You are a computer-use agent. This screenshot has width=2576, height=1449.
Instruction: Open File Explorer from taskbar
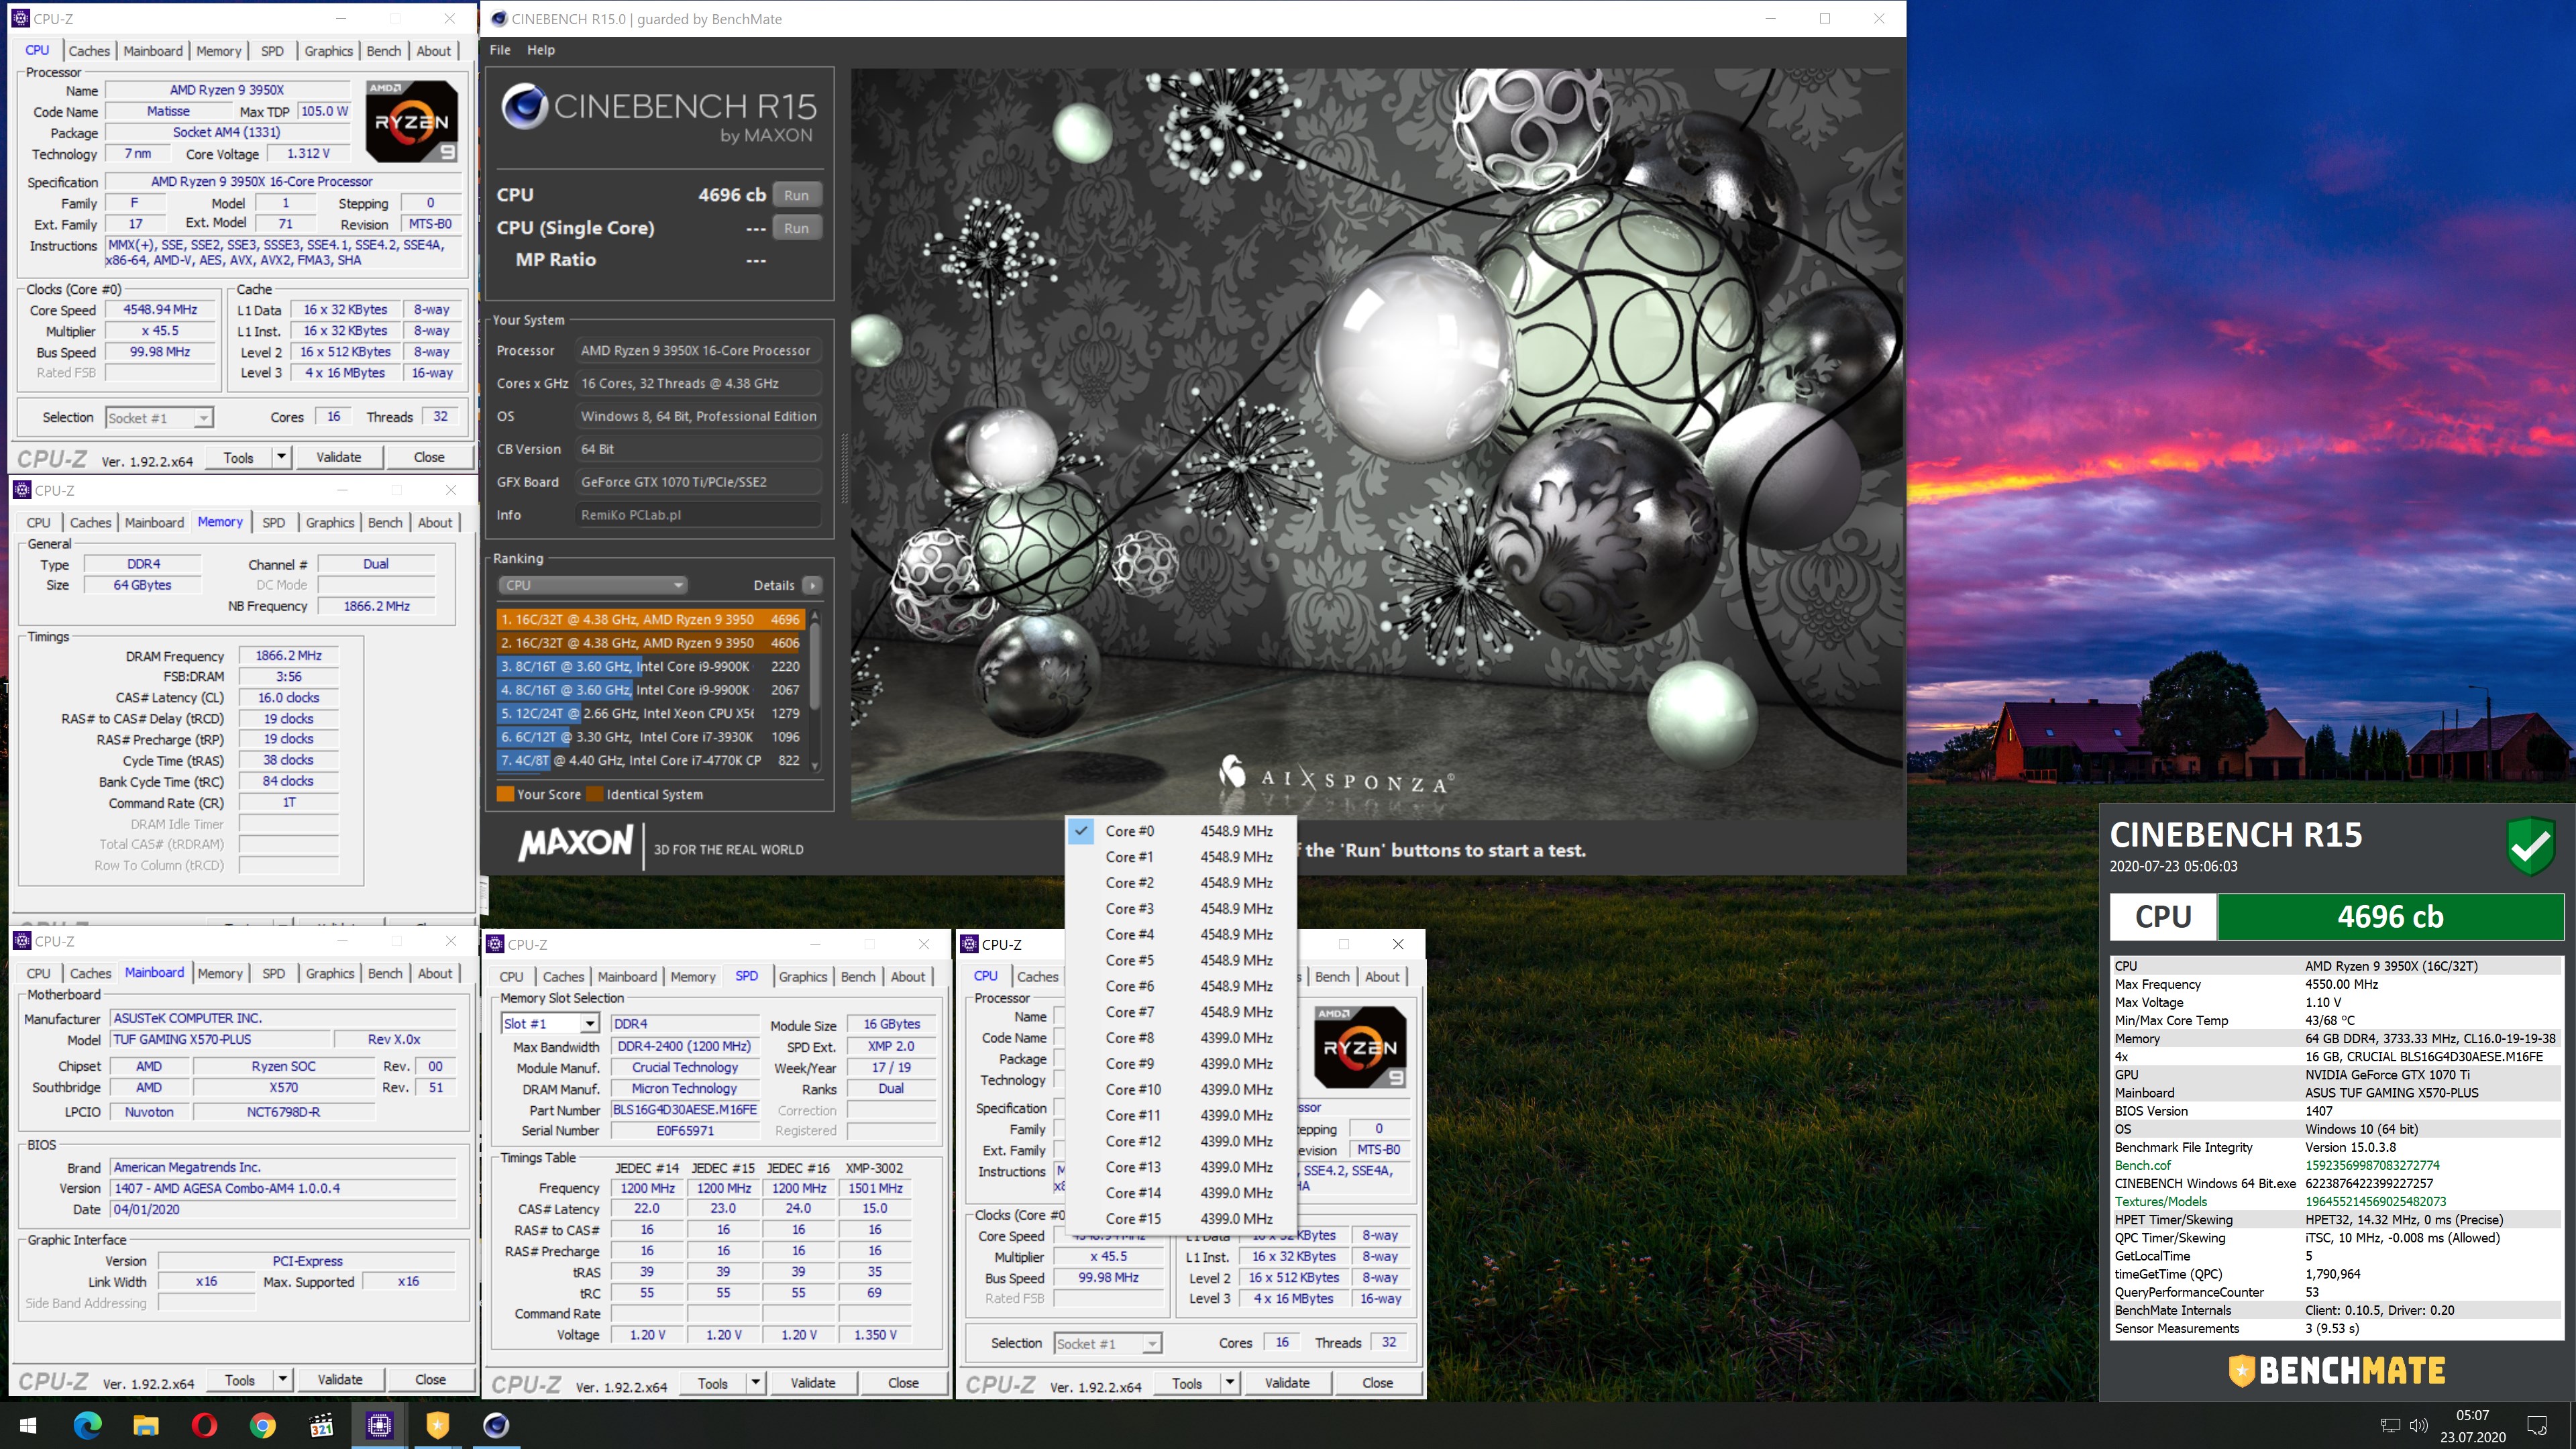click(146, 1425)
